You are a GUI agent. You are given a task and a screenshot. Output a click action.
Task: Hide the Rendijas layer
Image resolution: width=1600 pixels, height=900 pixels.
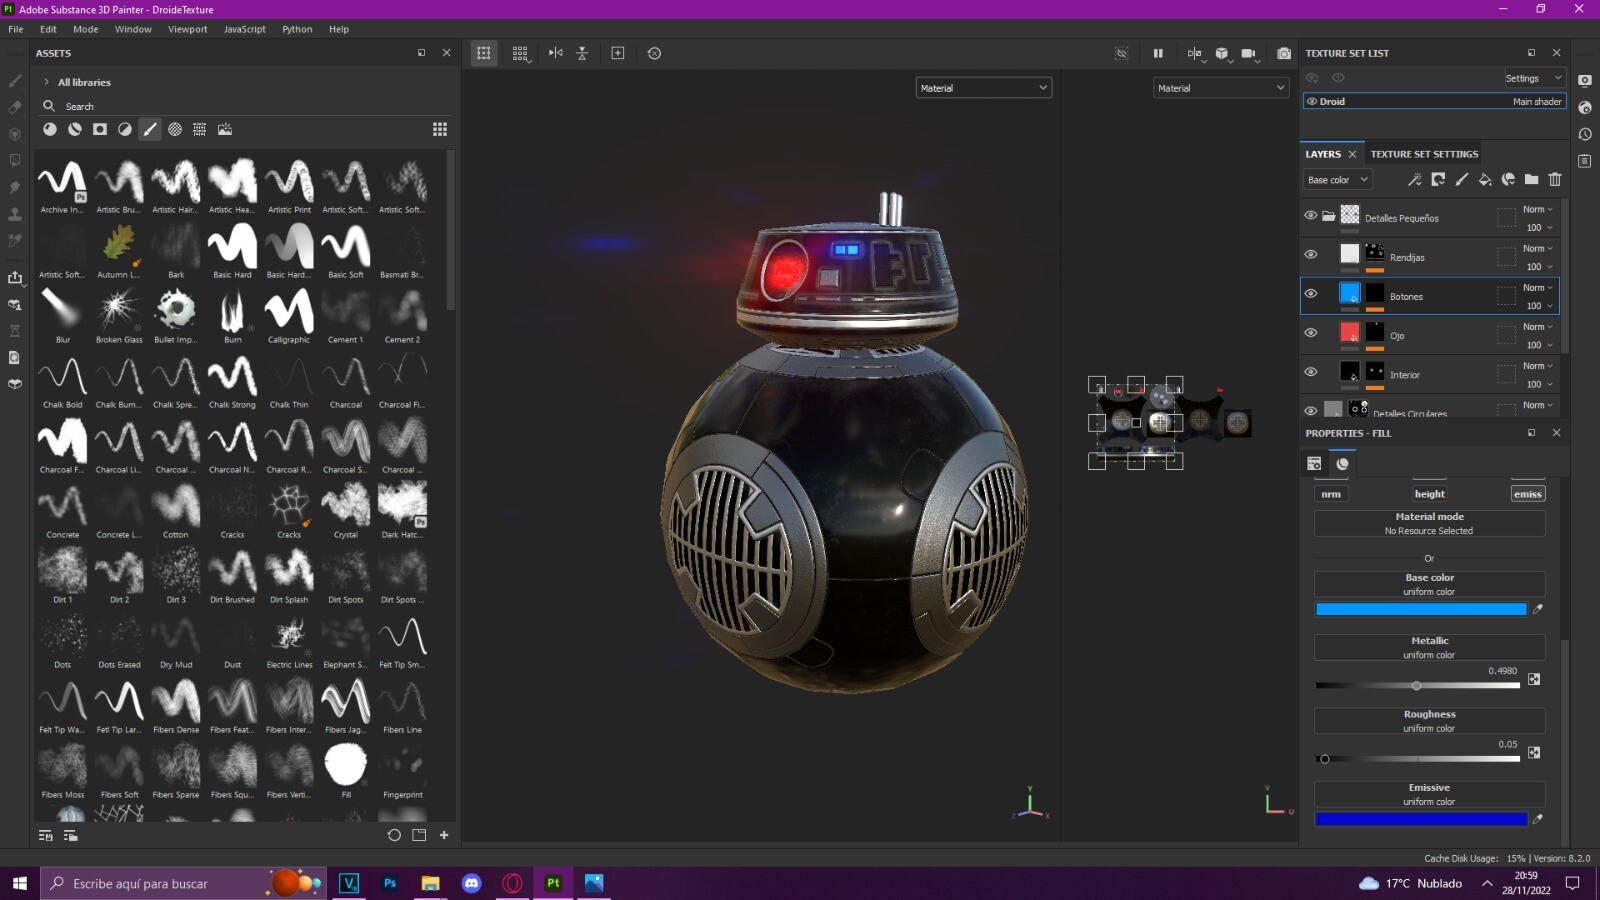coord(1311,254)
